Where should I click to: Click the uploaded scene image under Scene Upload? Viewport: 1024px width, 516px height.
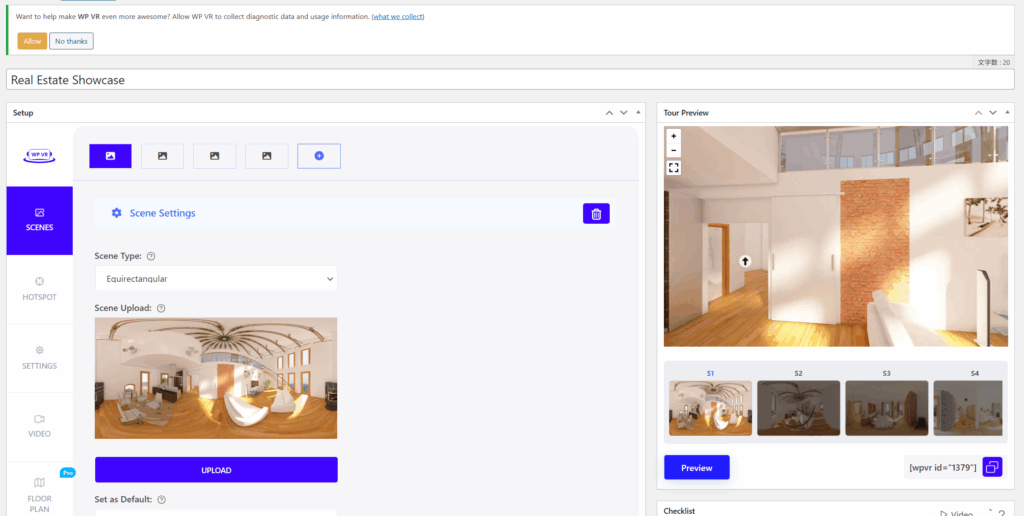coord(216,378)
